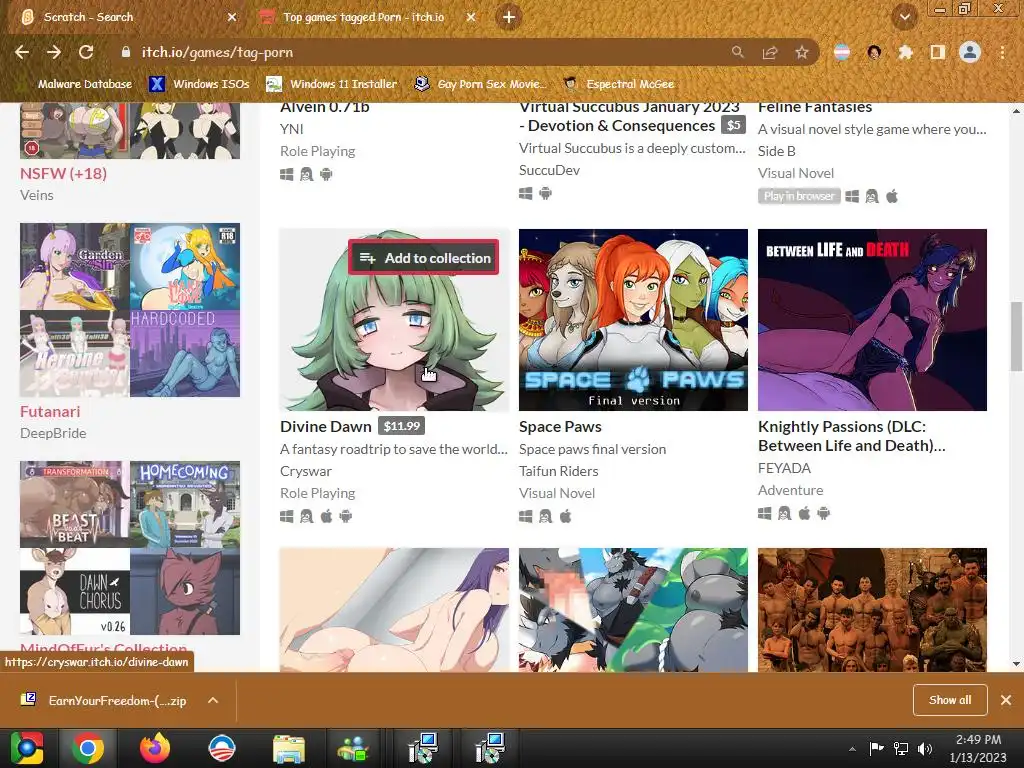Click the site lock icon in address bar
1024x768 pixels.
coord(125,52)
